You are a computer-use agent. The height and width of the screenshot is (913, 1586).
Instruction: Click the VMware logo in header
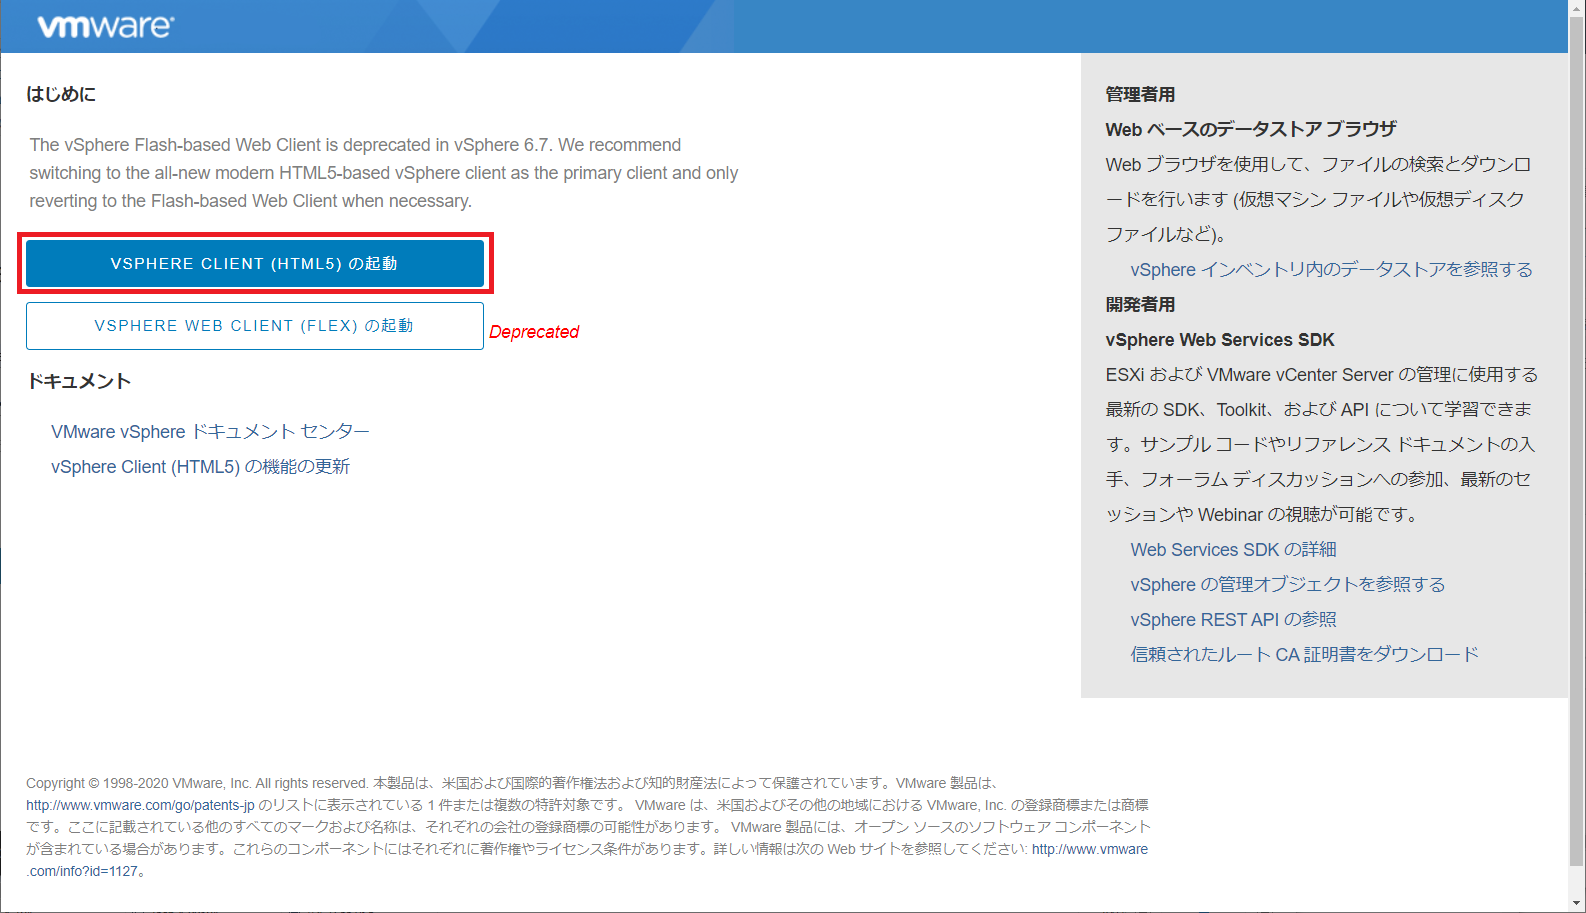[x=105, y=26]
